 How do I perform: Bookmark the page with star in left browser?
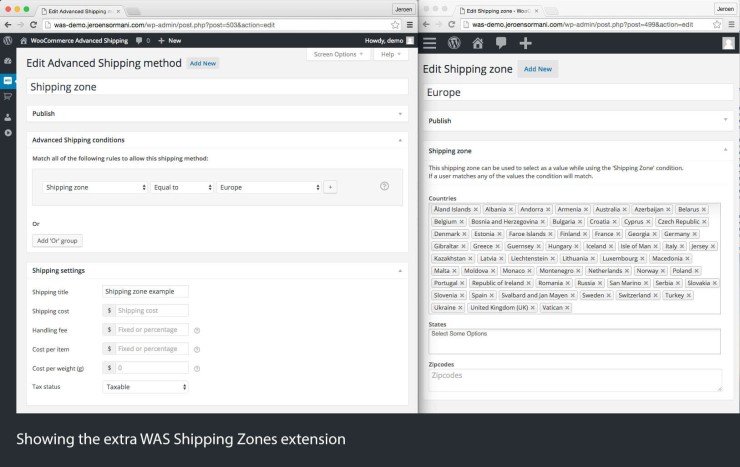point(395,25)
